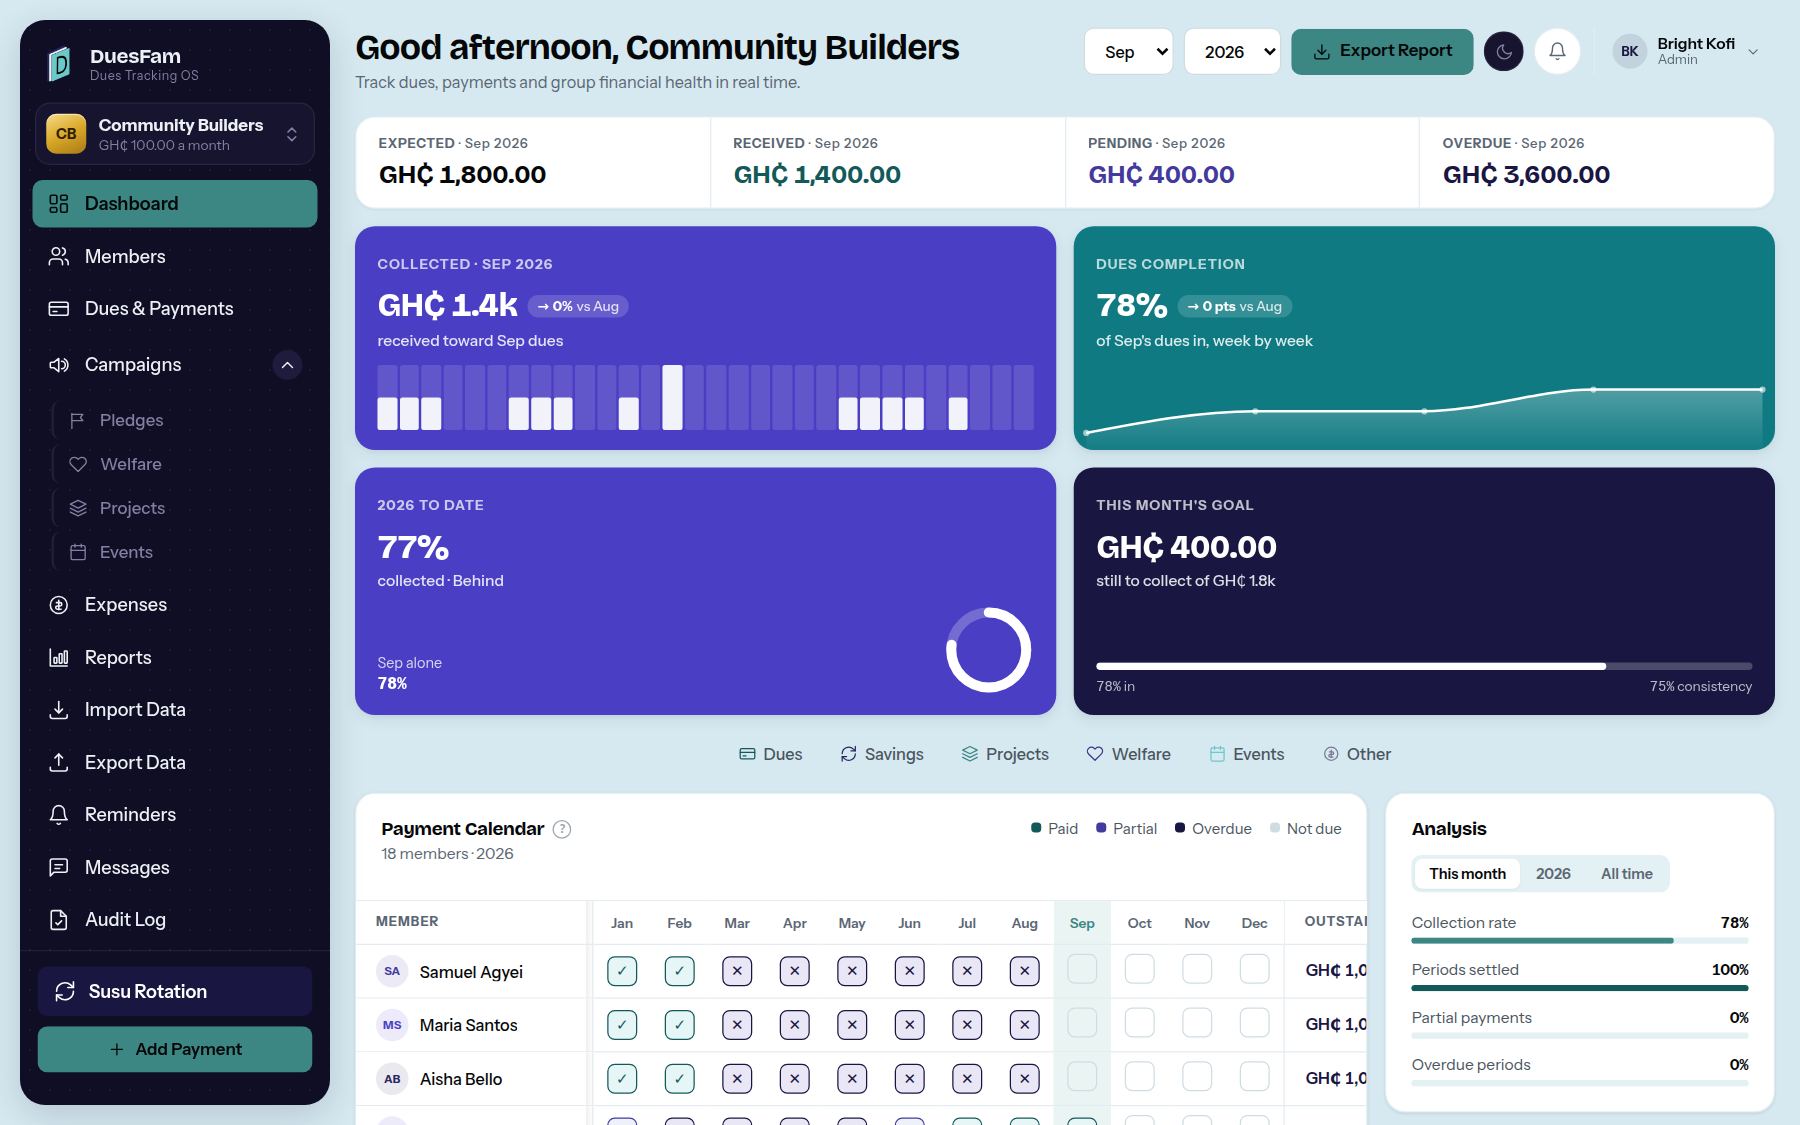
Task: Open notifications bell in header
Action: (1557, 51)
